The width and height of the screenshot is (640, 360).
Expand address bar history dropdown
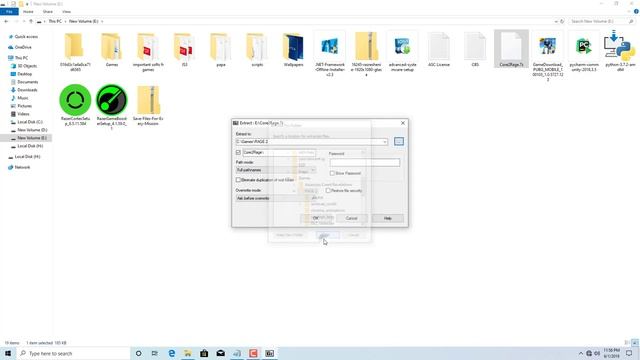point(556,21)
